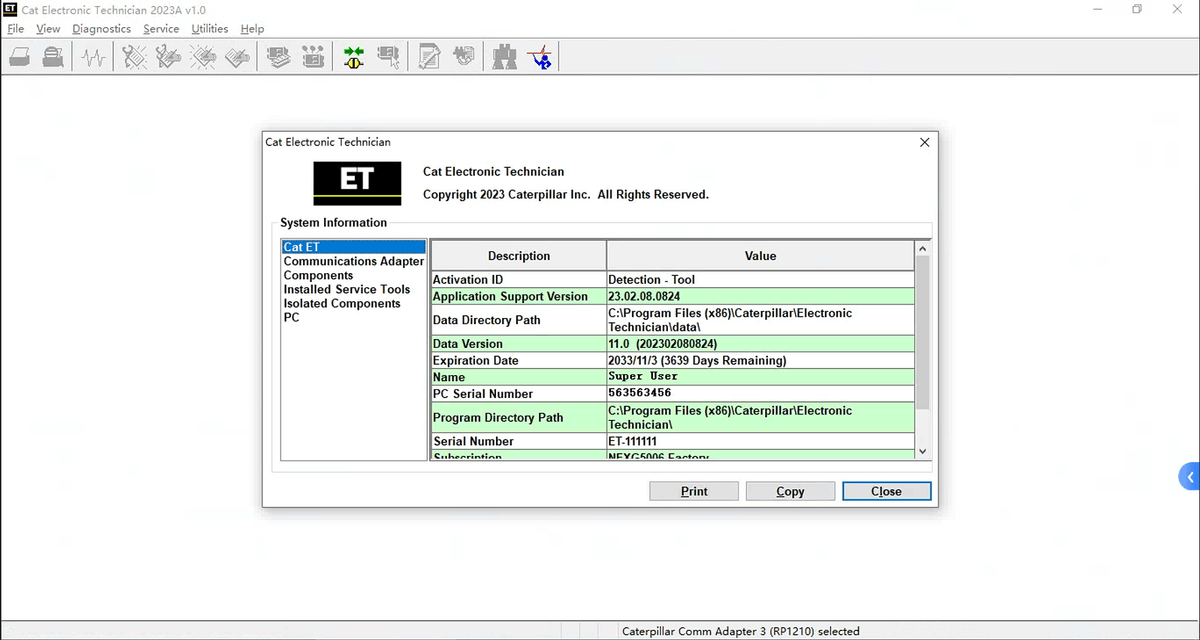The height and width of the screenshot is (640, 1200).
Task: Click the Value column header
Action: click(760, 256)
